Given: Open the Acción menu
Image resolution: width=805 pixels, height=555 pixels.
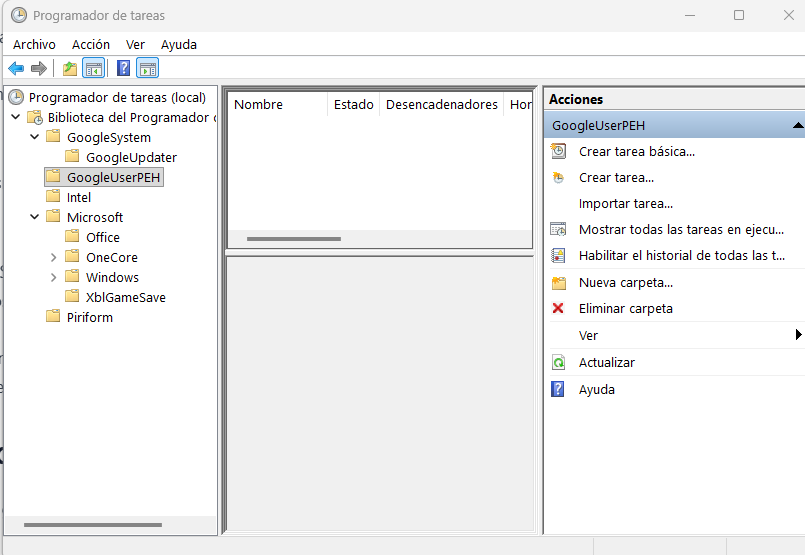Looking at the screenshot, I should click(x=91, y=45).
